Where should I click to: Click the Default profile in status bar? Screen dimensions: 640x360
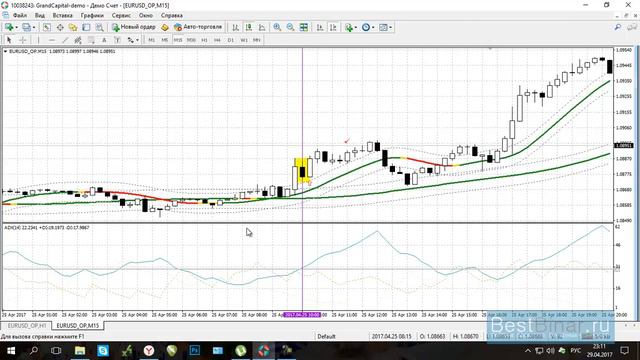click(x=327, y=337)
